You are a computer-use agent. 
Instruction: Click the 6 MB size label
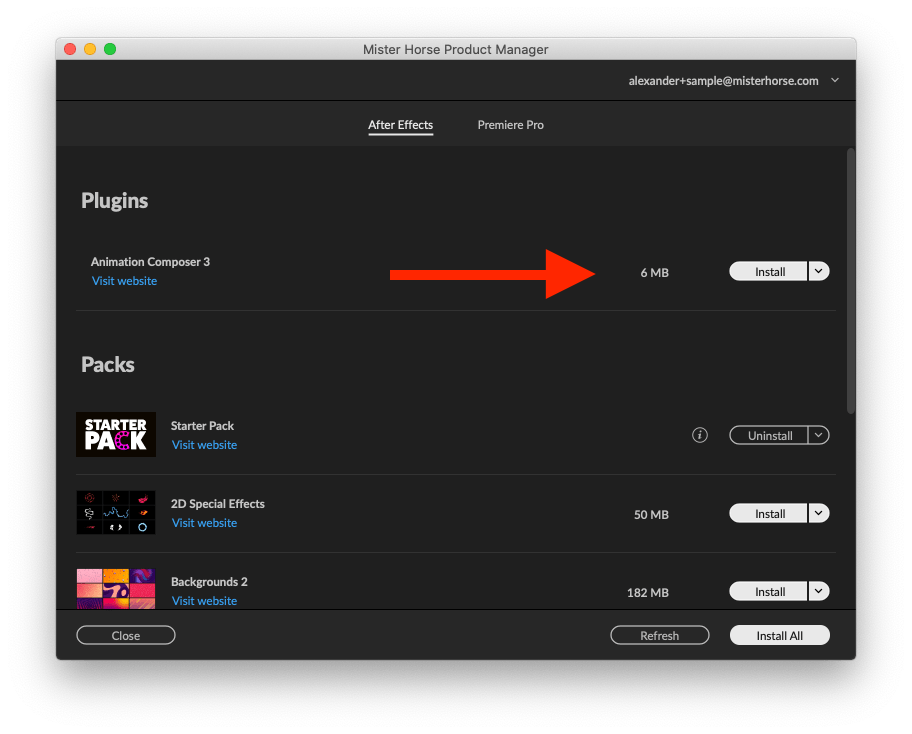(x=654, y=272)
